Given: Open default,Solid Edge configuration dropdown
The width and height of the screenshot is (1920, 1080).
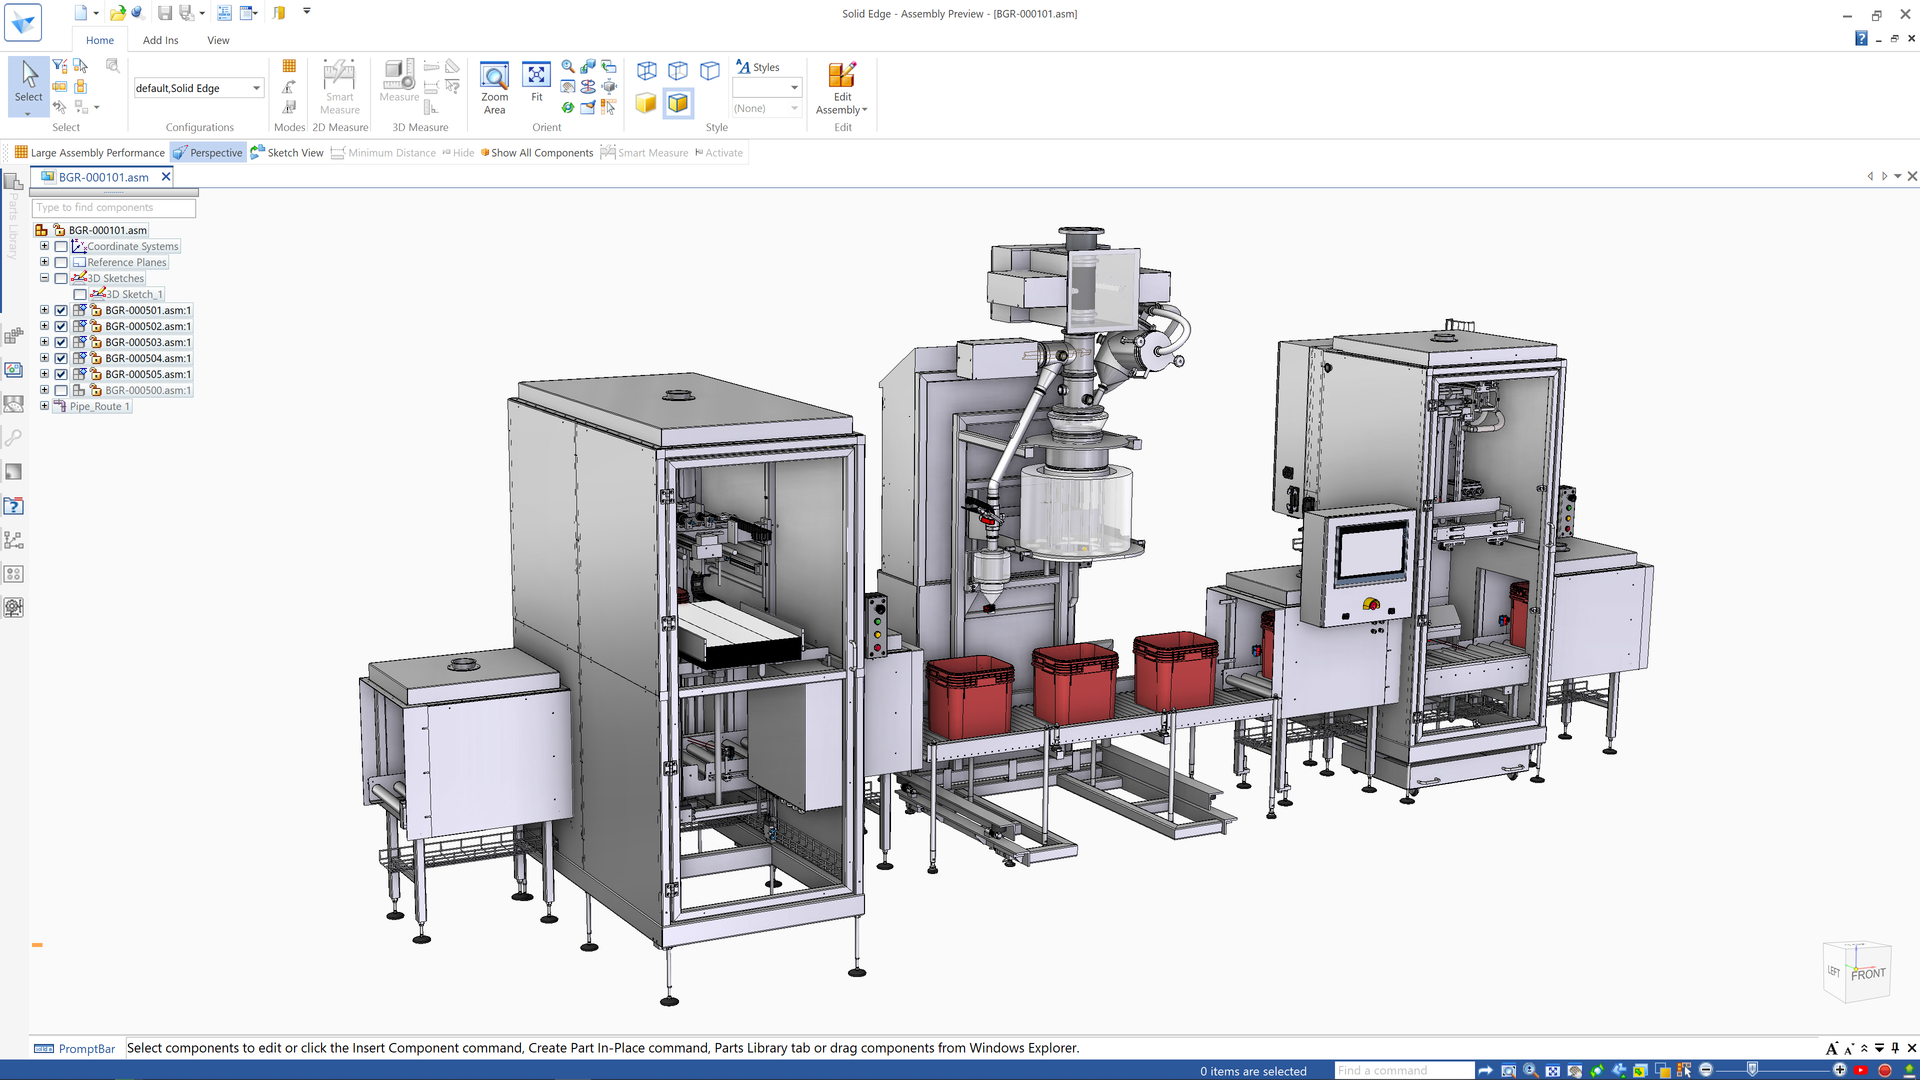Looking at the screenshot, I should (x=256, y=88).
